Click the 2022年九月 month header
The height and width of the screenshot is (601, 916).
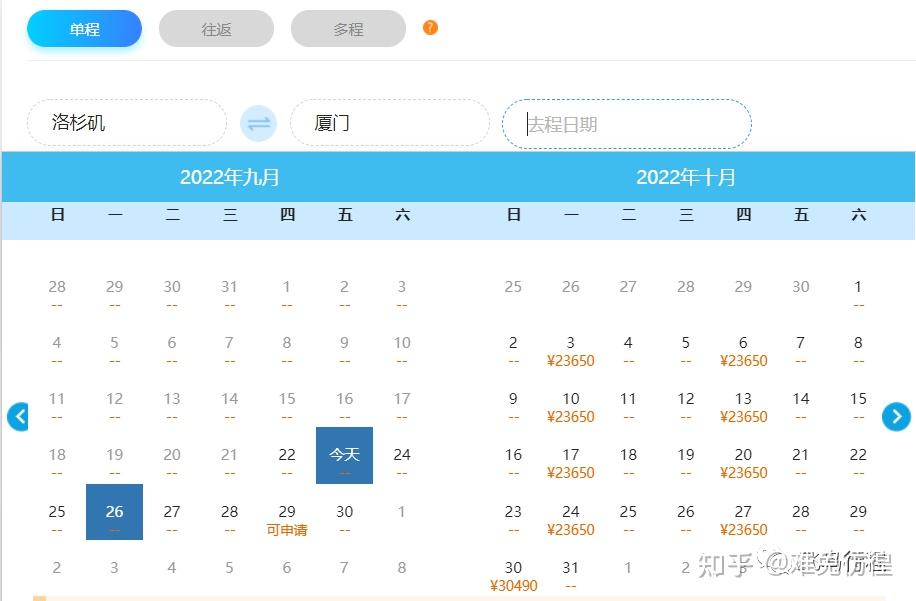[230, 177]
